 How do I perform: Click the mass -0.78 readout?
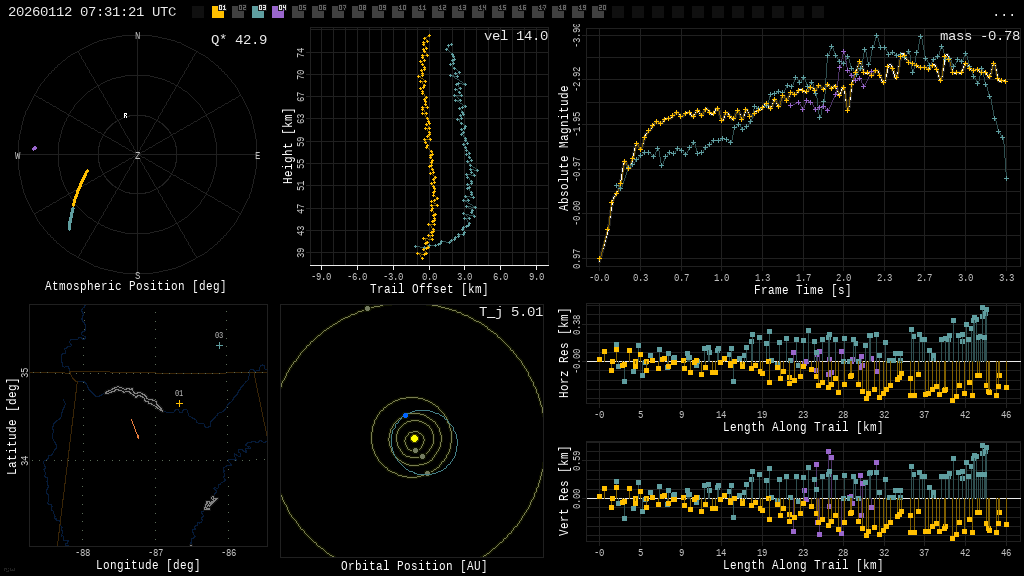(x=979, y=36)
